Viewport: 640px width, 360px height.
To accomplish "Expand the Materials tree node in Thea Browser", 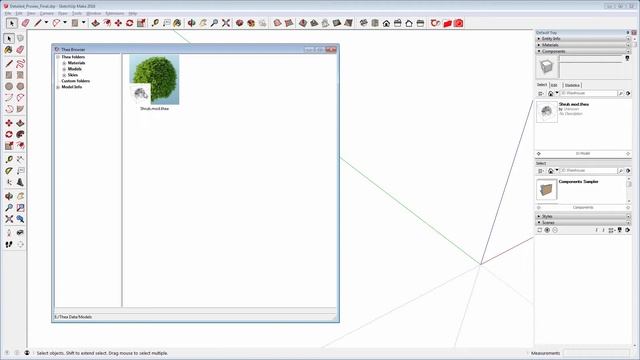I will pos(64,63).
